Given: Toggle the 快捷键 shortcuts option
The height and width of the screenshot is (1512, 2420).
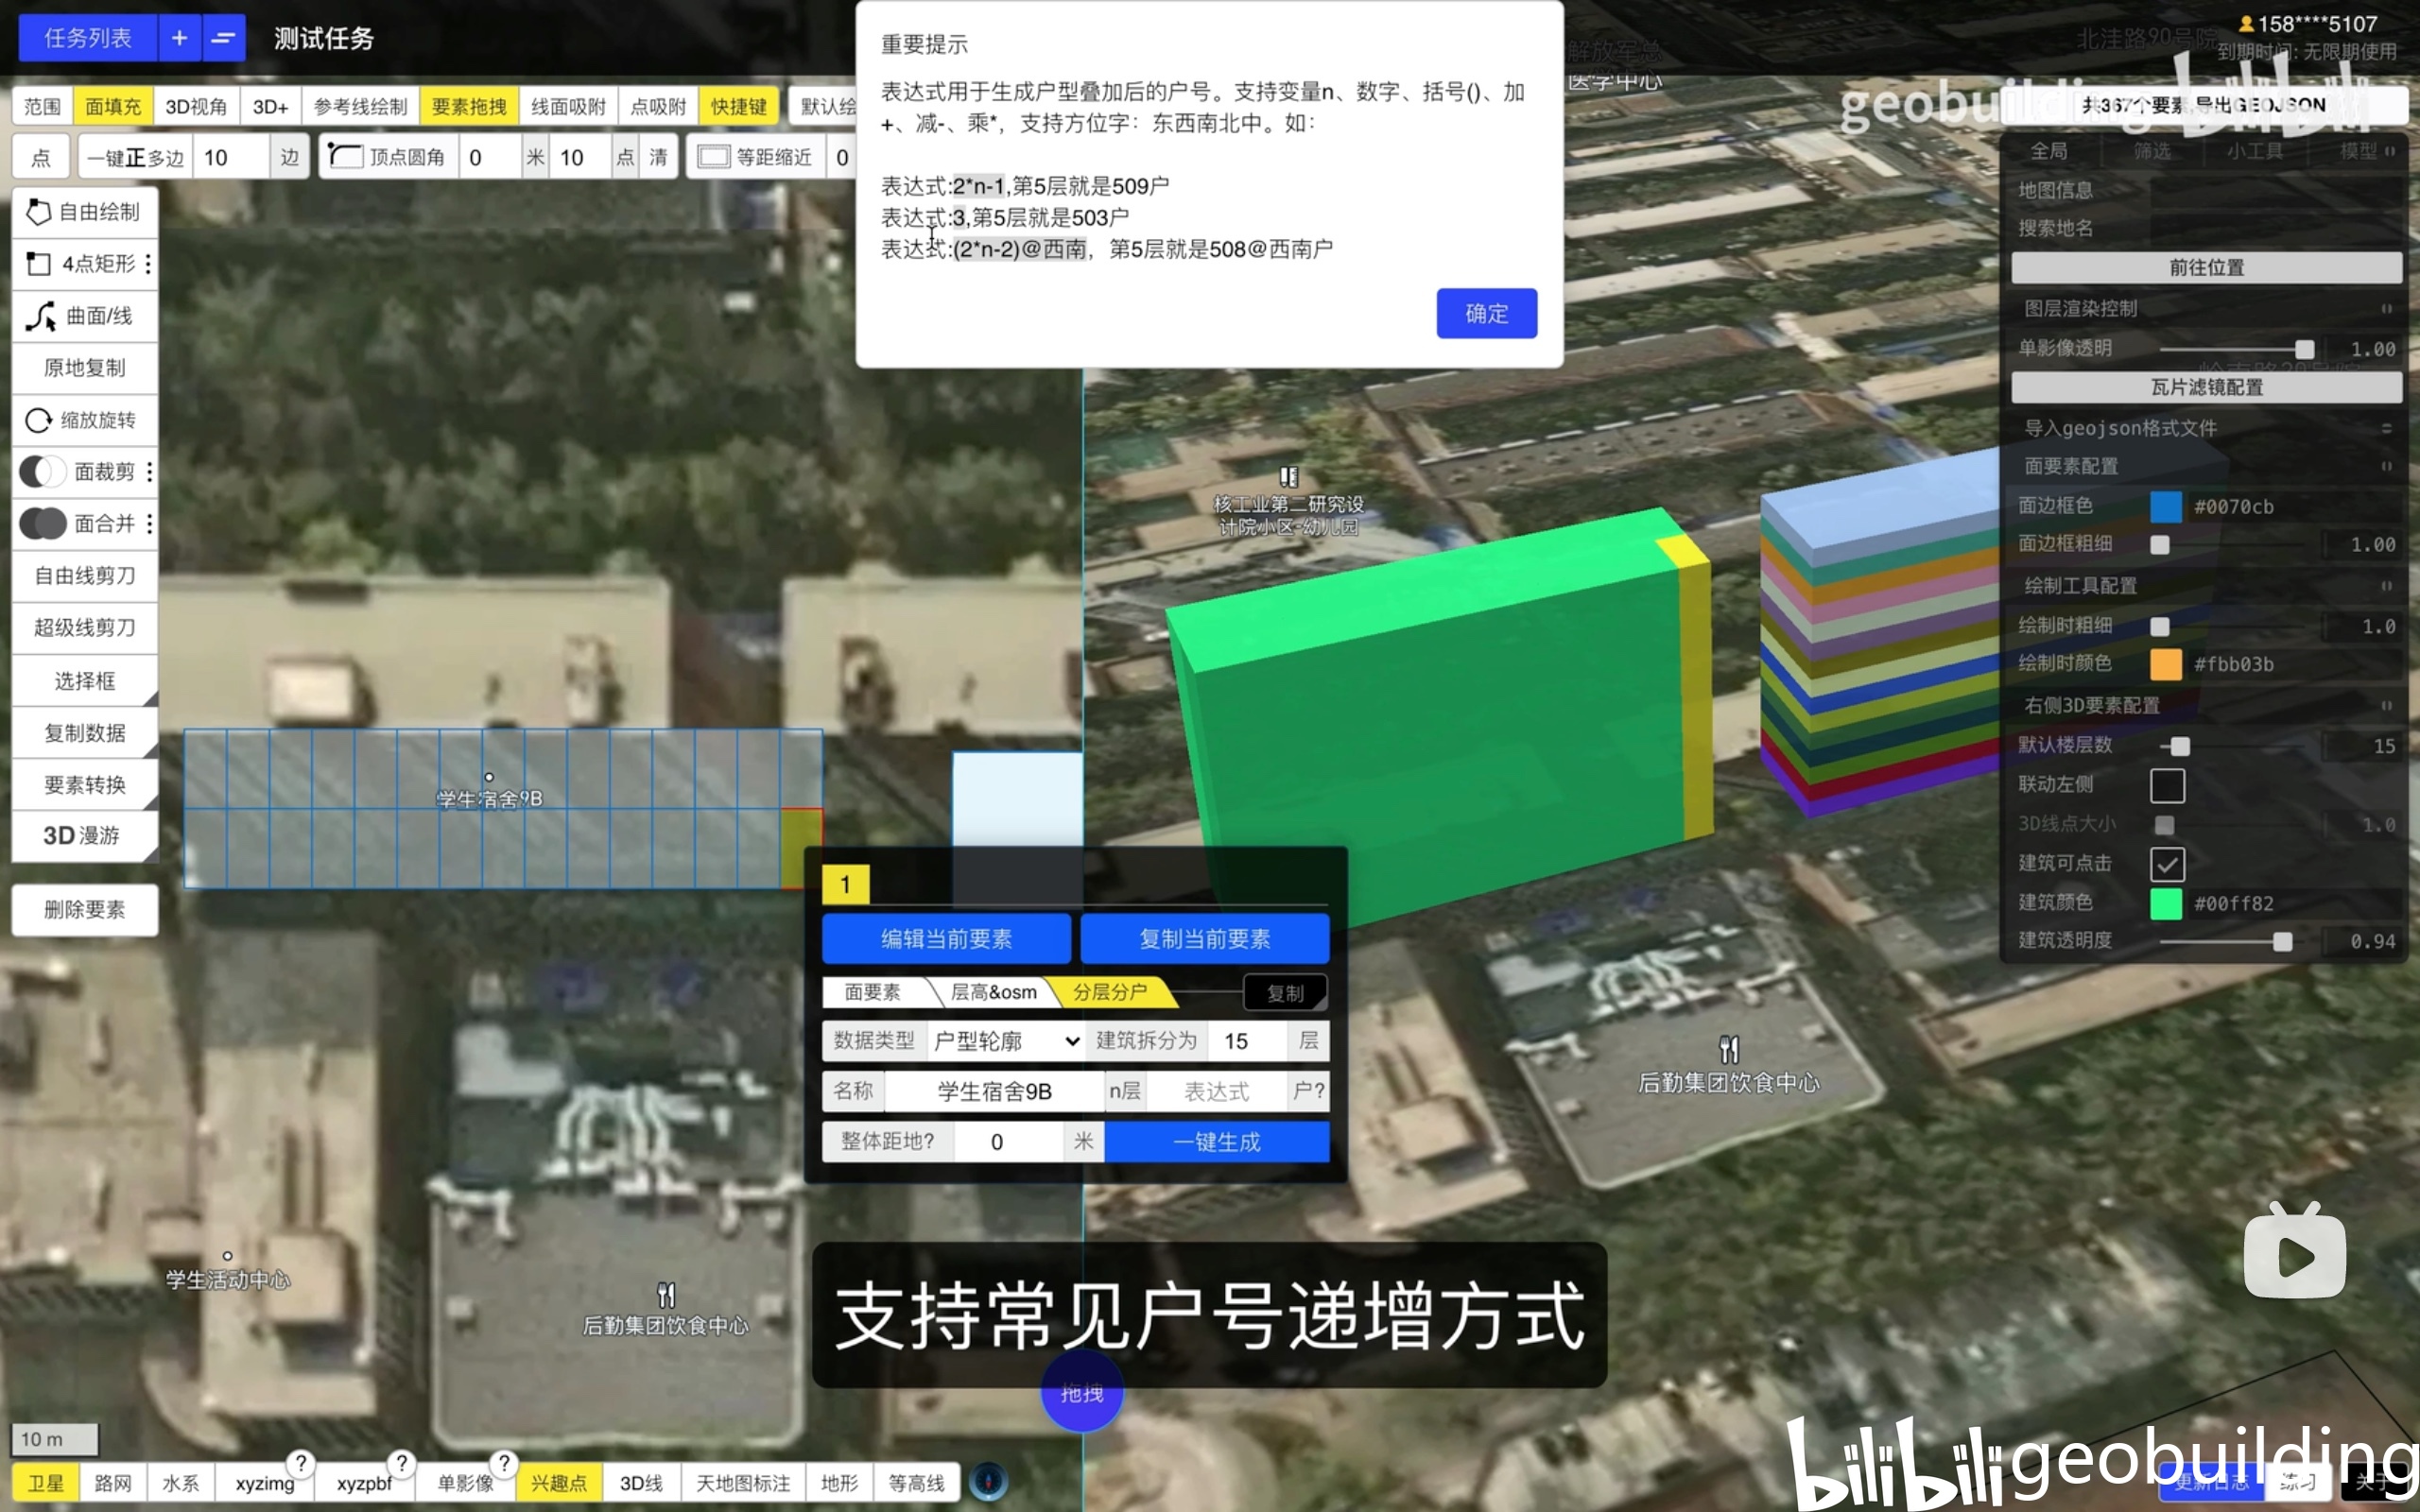Looking at the screenshot, I should pos(739,106).
